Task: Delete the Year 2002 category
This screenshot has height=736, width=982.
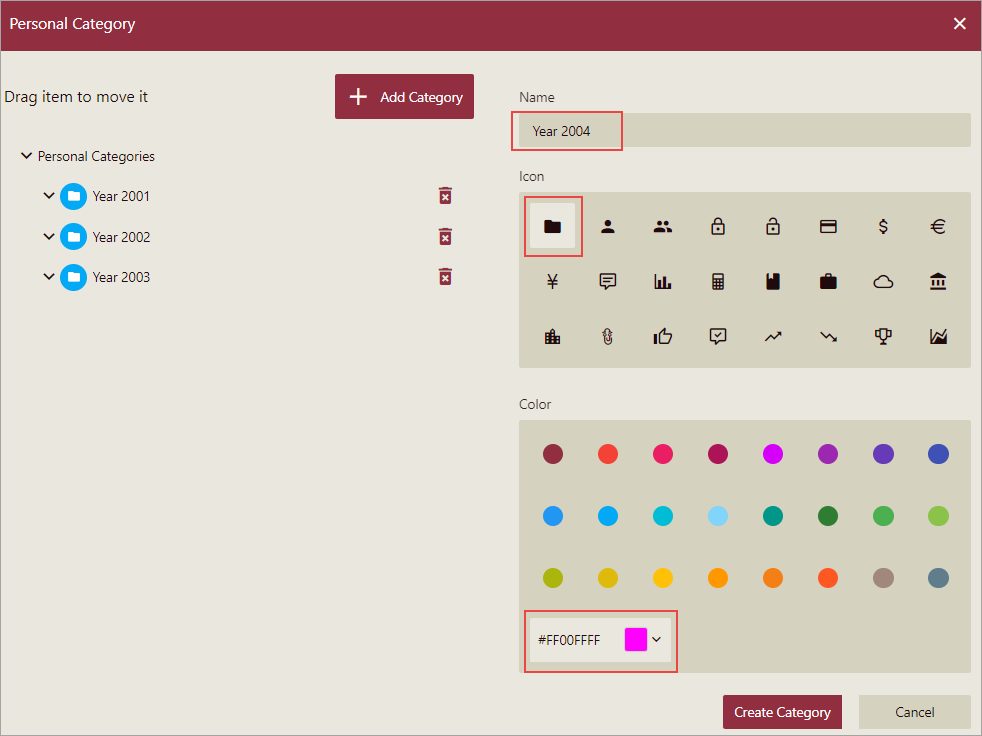Action: pos(445,236)
